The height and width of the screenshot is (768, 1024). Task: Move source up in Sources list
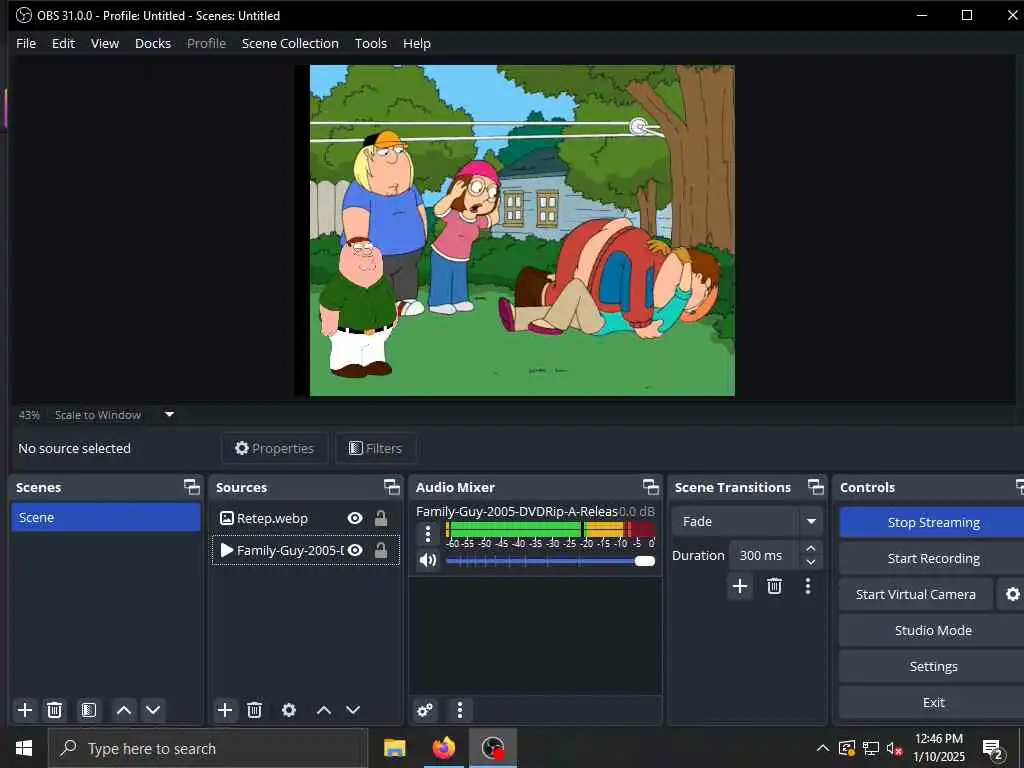point(324,710)
